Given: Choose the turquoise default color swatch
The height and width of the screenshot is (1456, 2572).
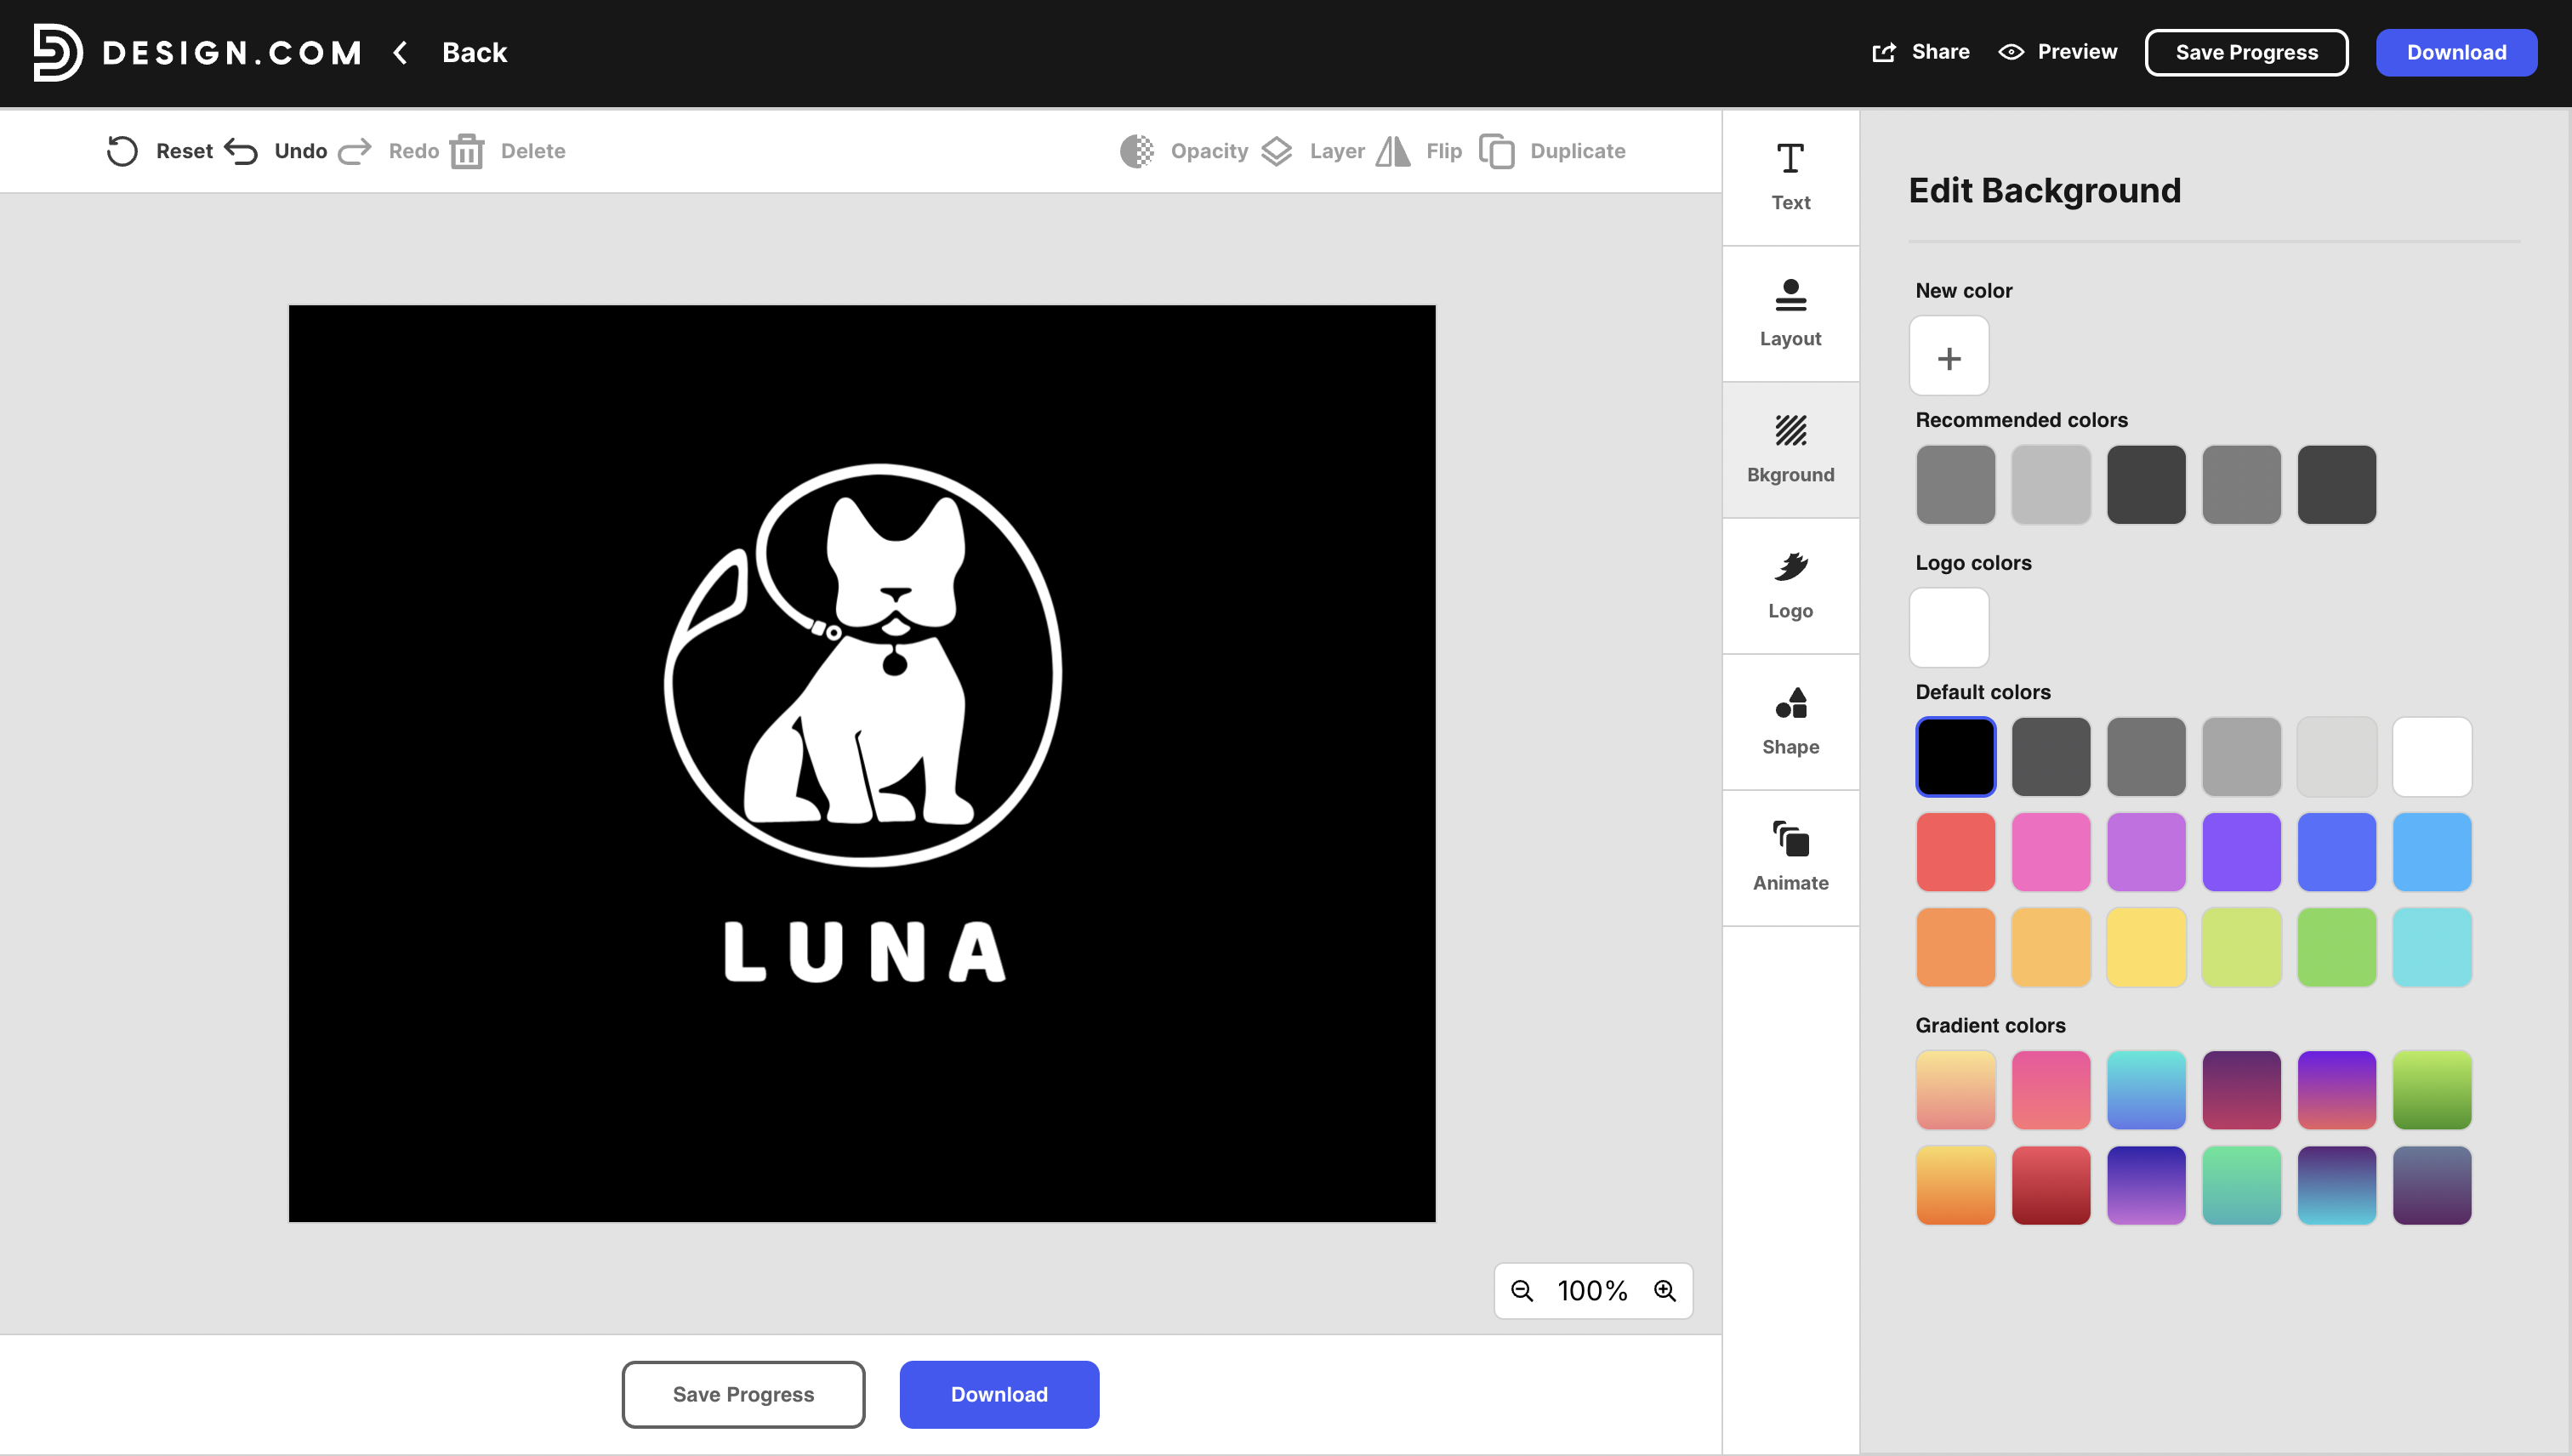Looking at the screenshot, I should tap(2432, 947).
